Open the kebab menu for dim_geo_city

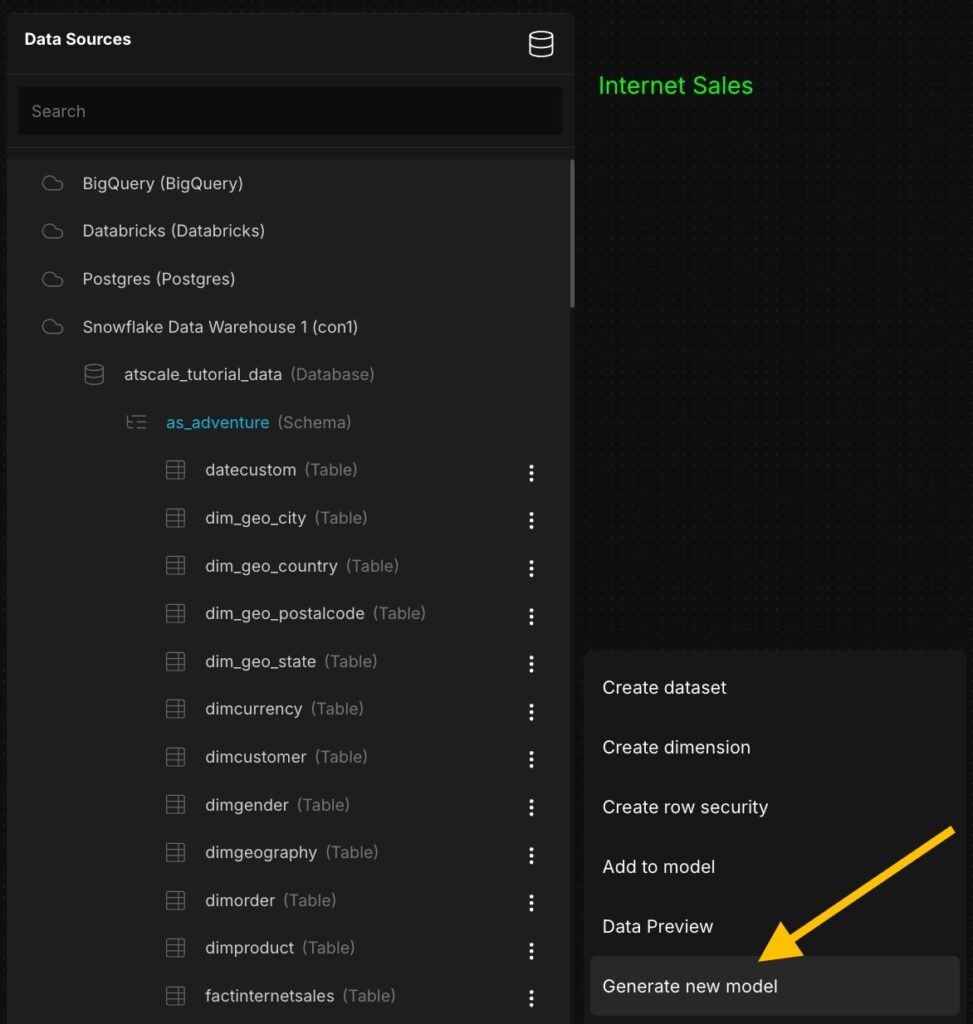click(x=531, y=520)
